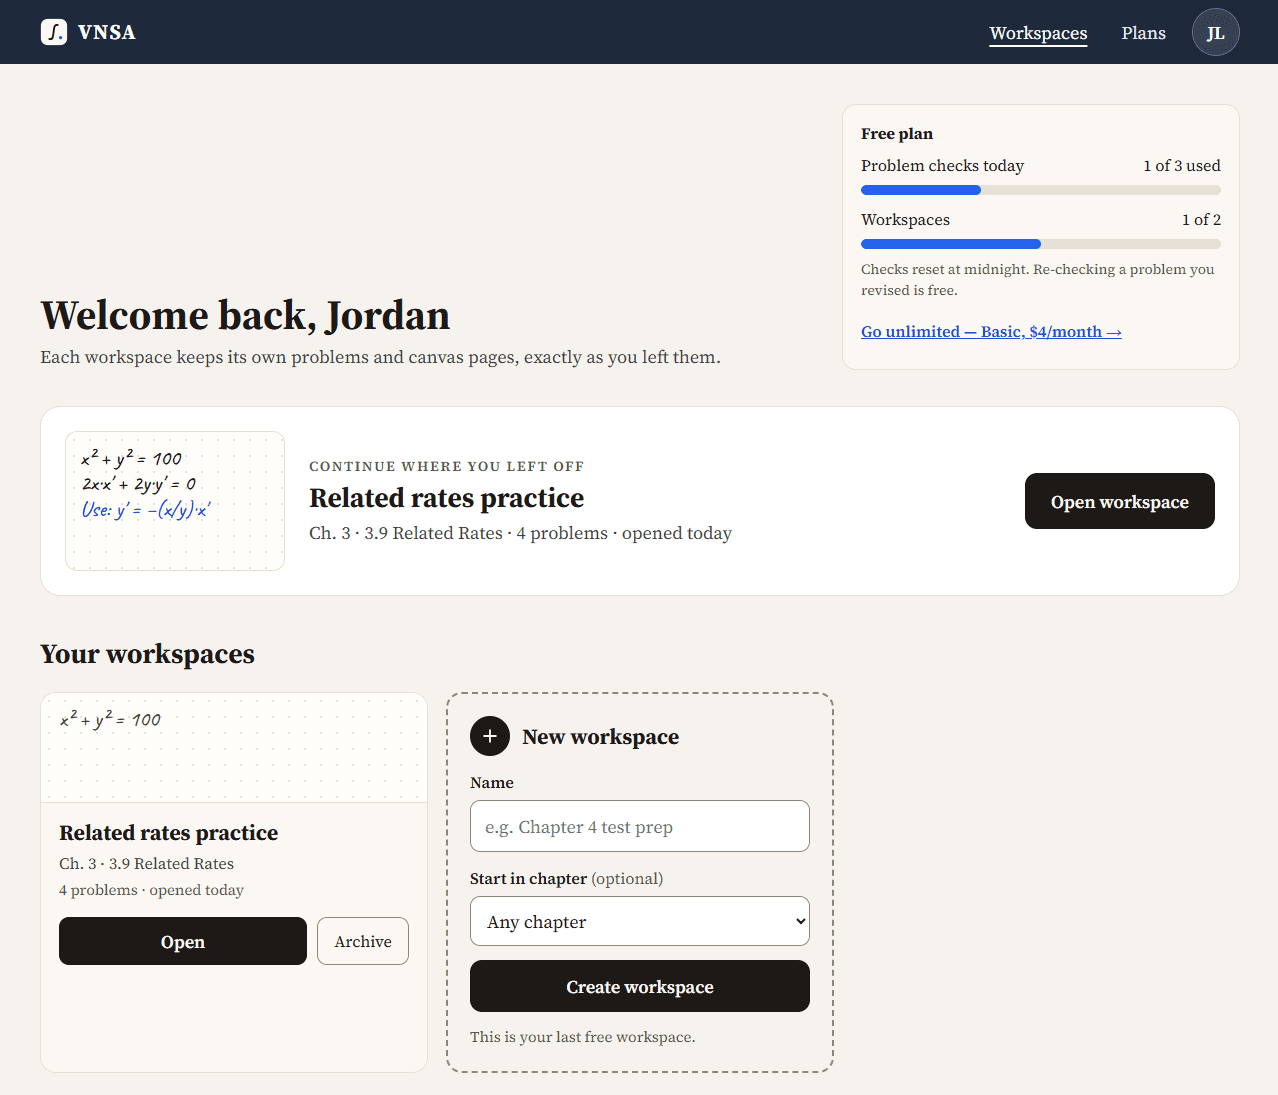Click 'This is your last free workspace.' note
Viewport: 1278px width, 1095px height.
(x=583, y=1037)
